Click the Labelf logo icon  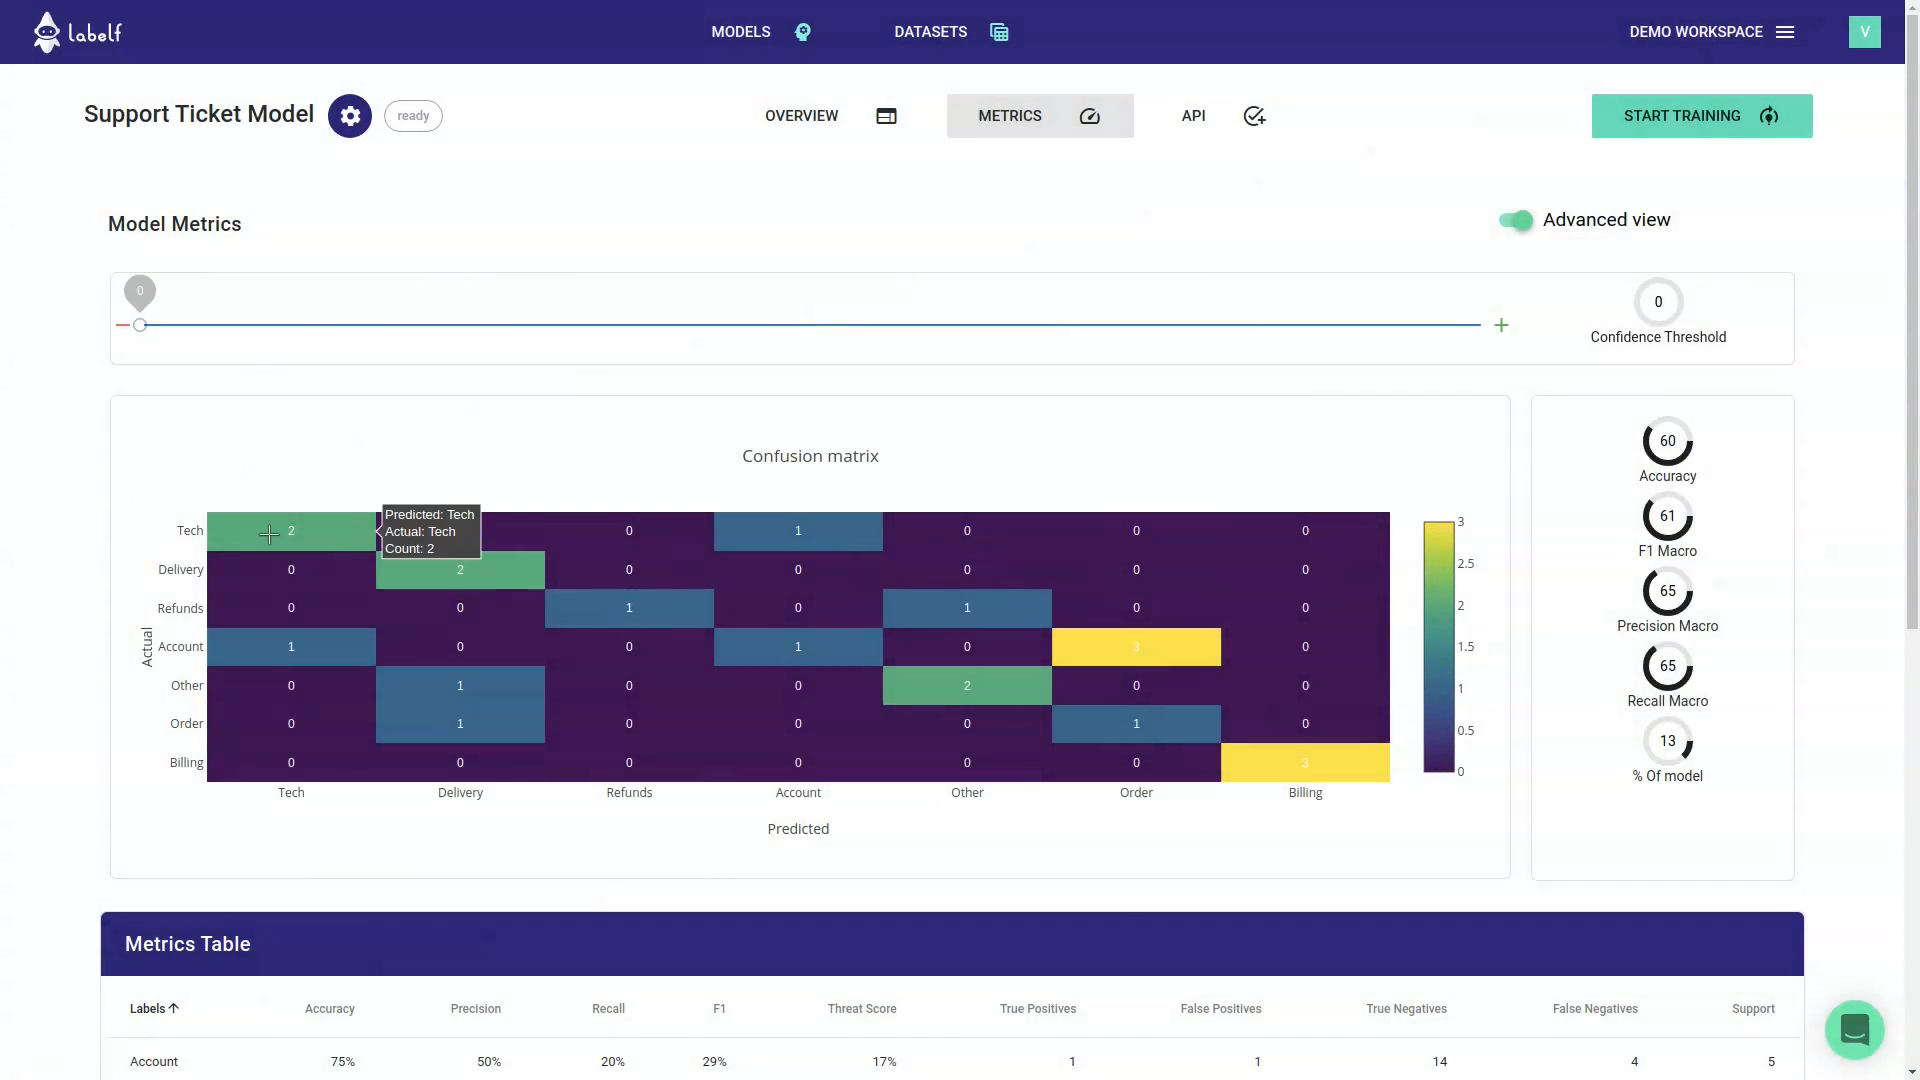[x=46, y=32]
